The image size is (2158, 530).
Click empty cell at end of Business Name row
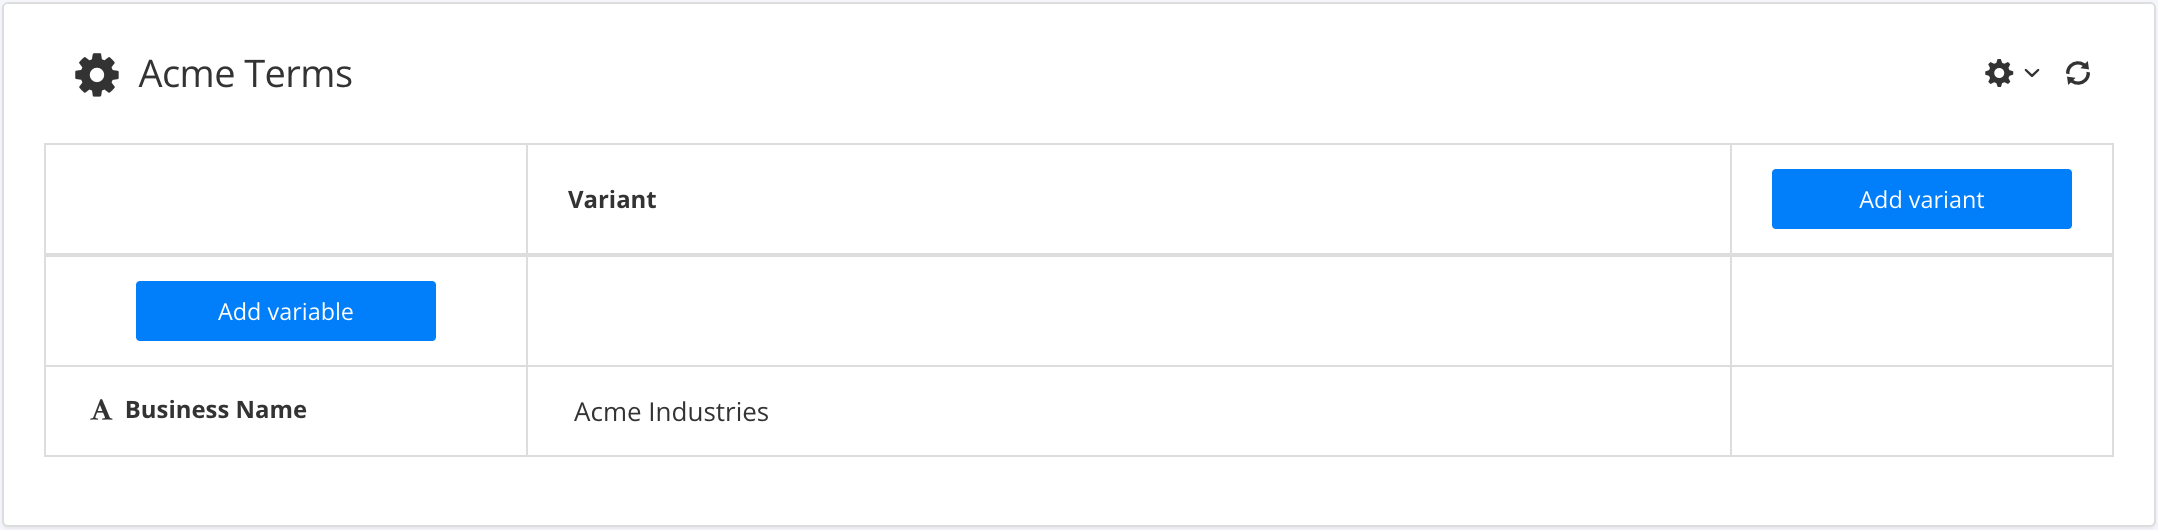pos(1921,411)
